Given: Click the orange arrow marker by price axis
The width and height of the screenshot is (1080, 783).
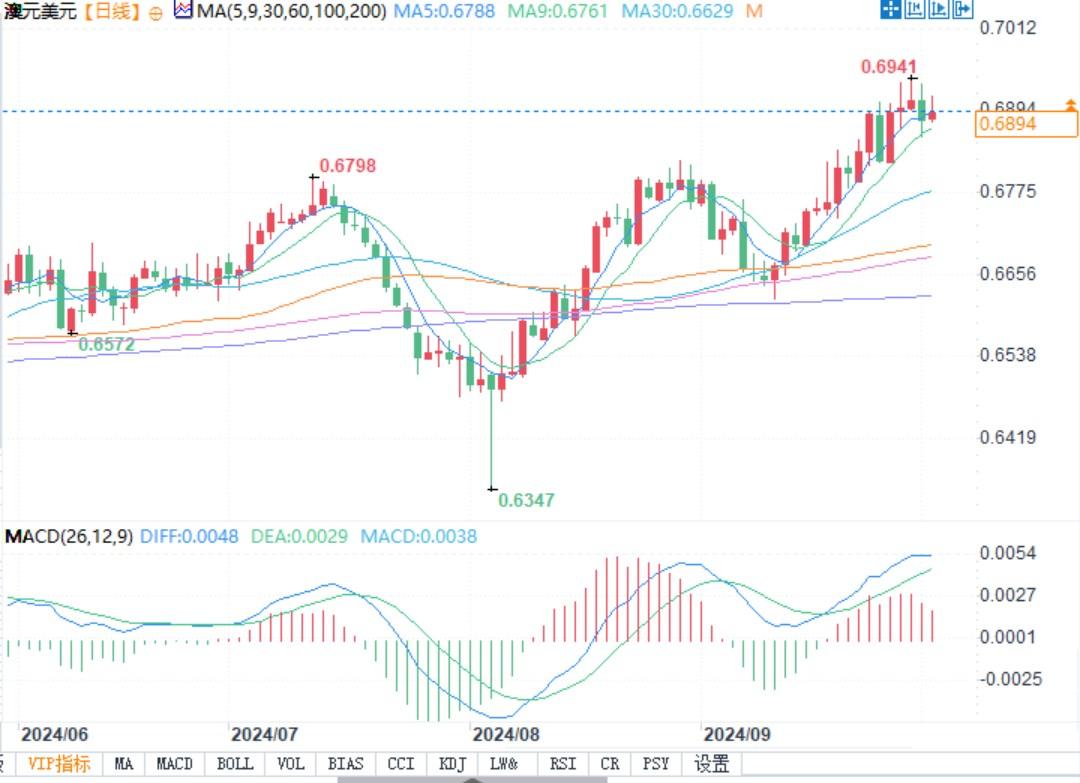Looking at the screenshot, I should [x=1070, y=105].
